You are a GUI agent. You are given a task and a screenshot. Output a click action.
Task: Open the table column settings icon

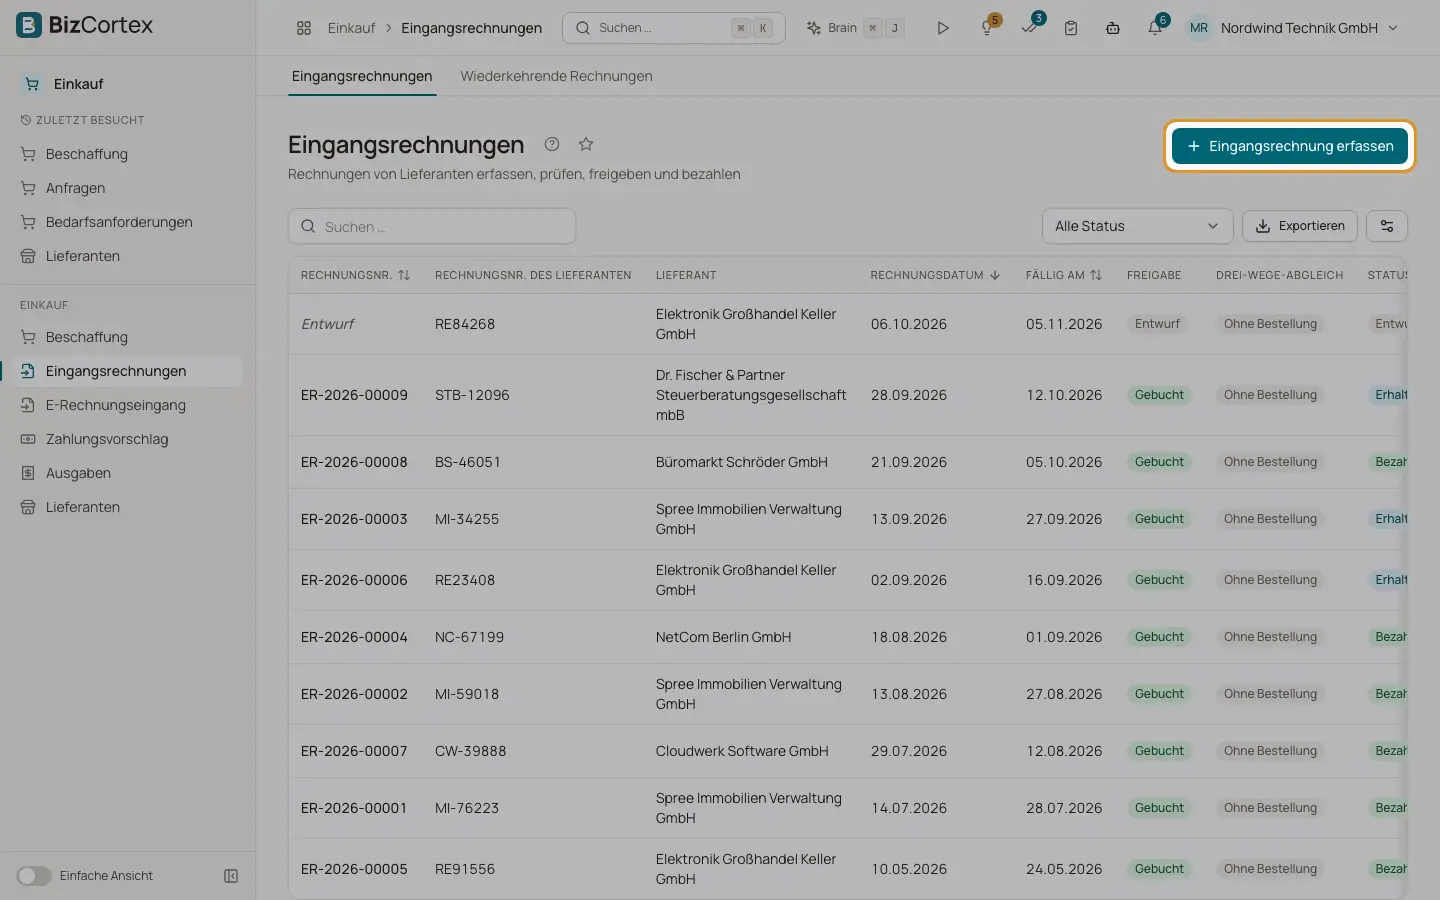pyautogui.click(x=1387, y=226)
